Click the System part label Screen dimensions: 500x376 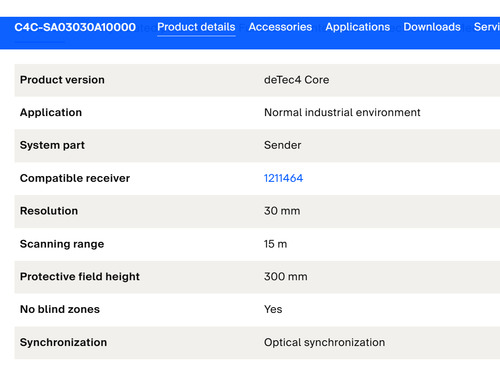tap(52, 145)
